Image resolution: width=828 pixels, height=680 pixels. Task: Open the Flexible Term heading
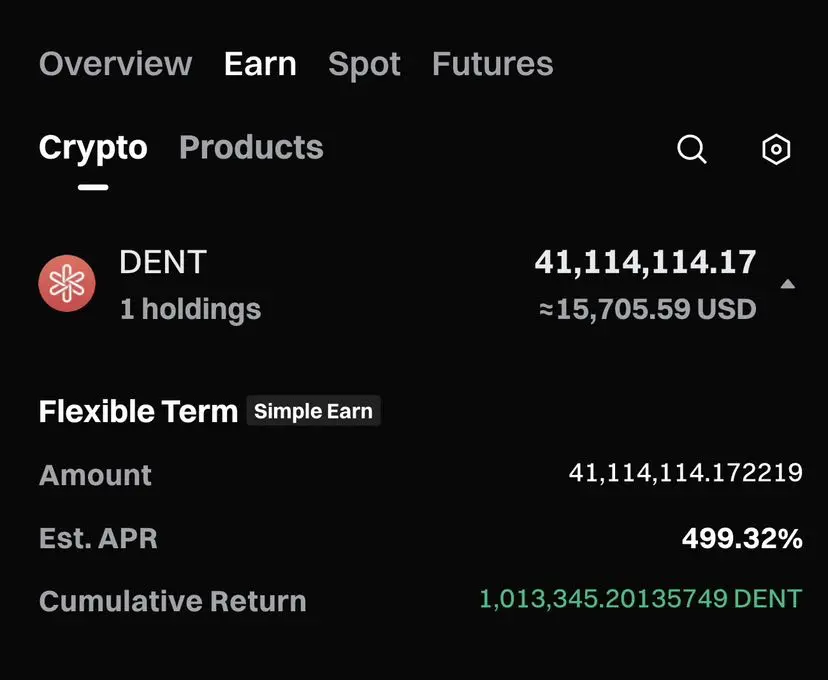tap(138, 411)
